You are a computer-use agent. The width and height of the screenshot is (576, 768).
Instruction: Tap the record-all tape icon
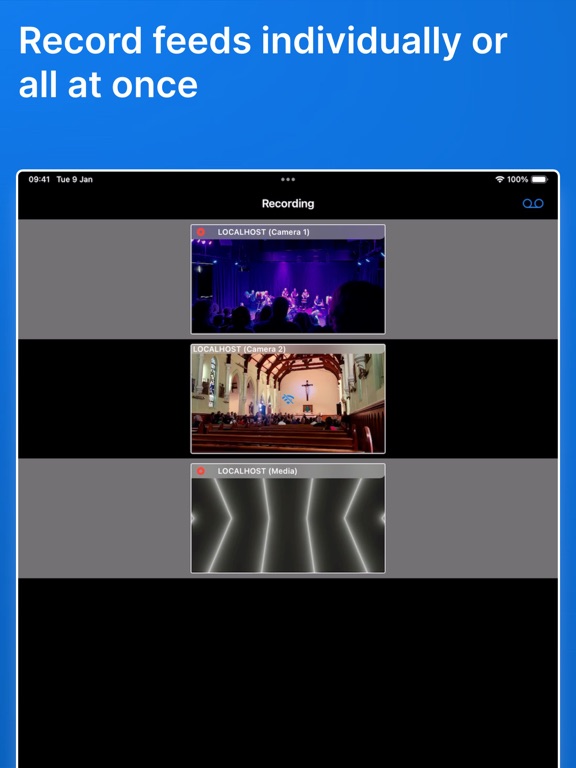[x=533, y=203]
